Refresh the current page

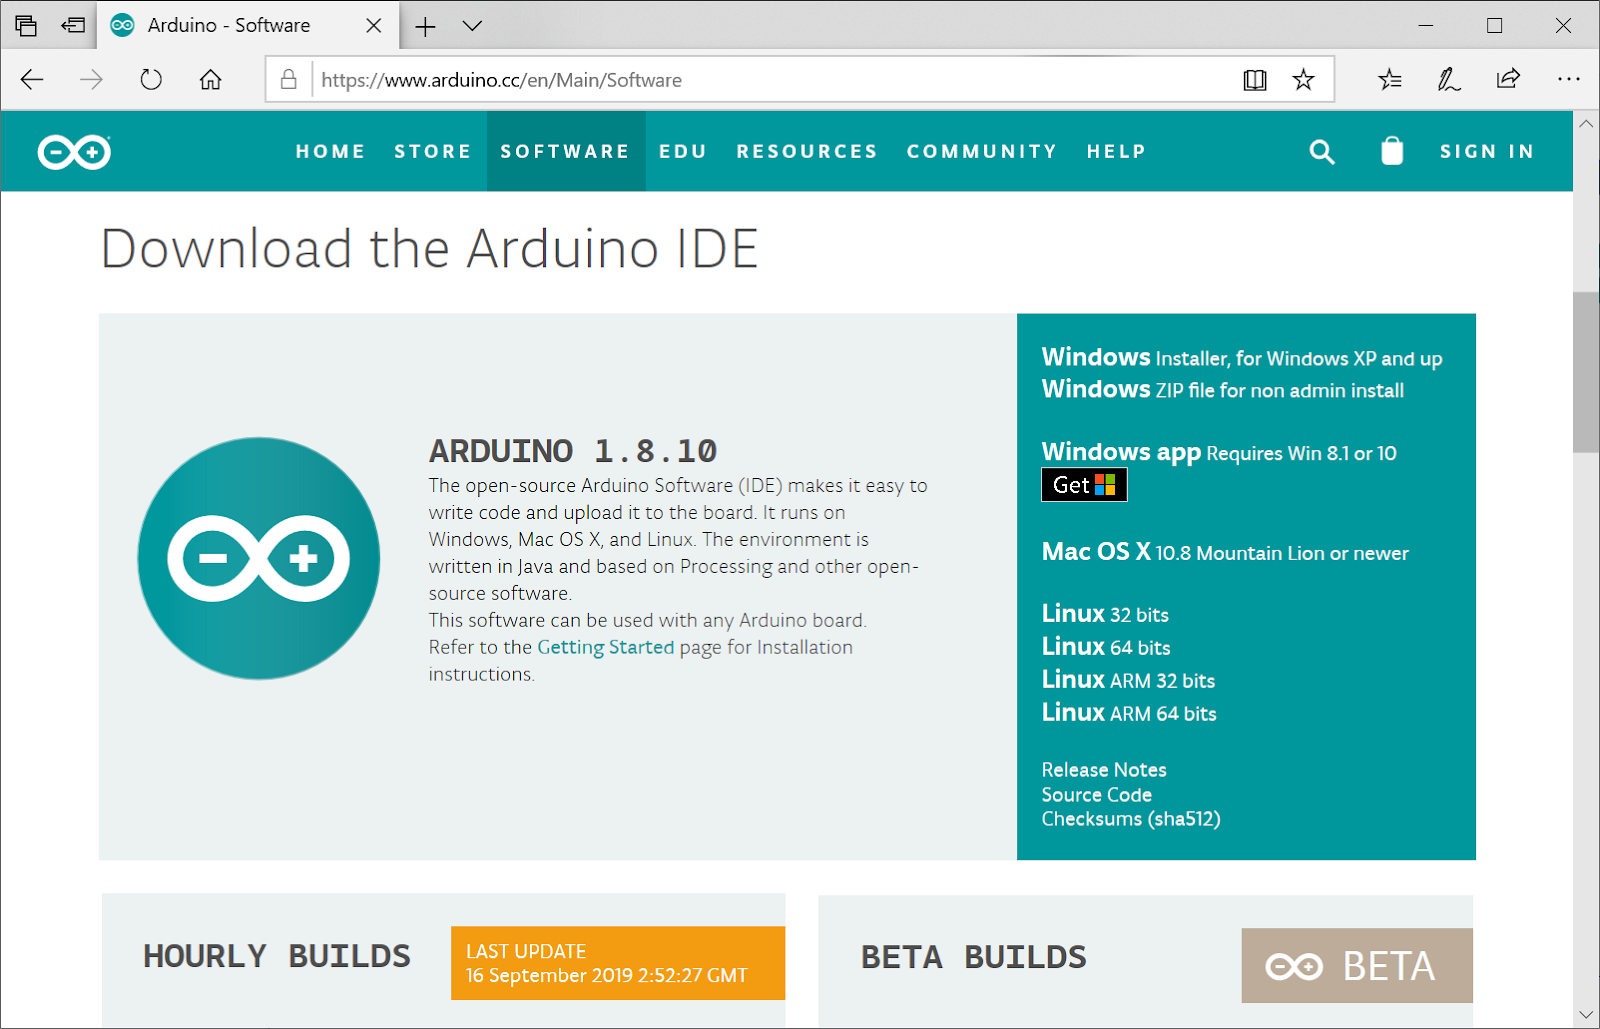coord(151,80)
